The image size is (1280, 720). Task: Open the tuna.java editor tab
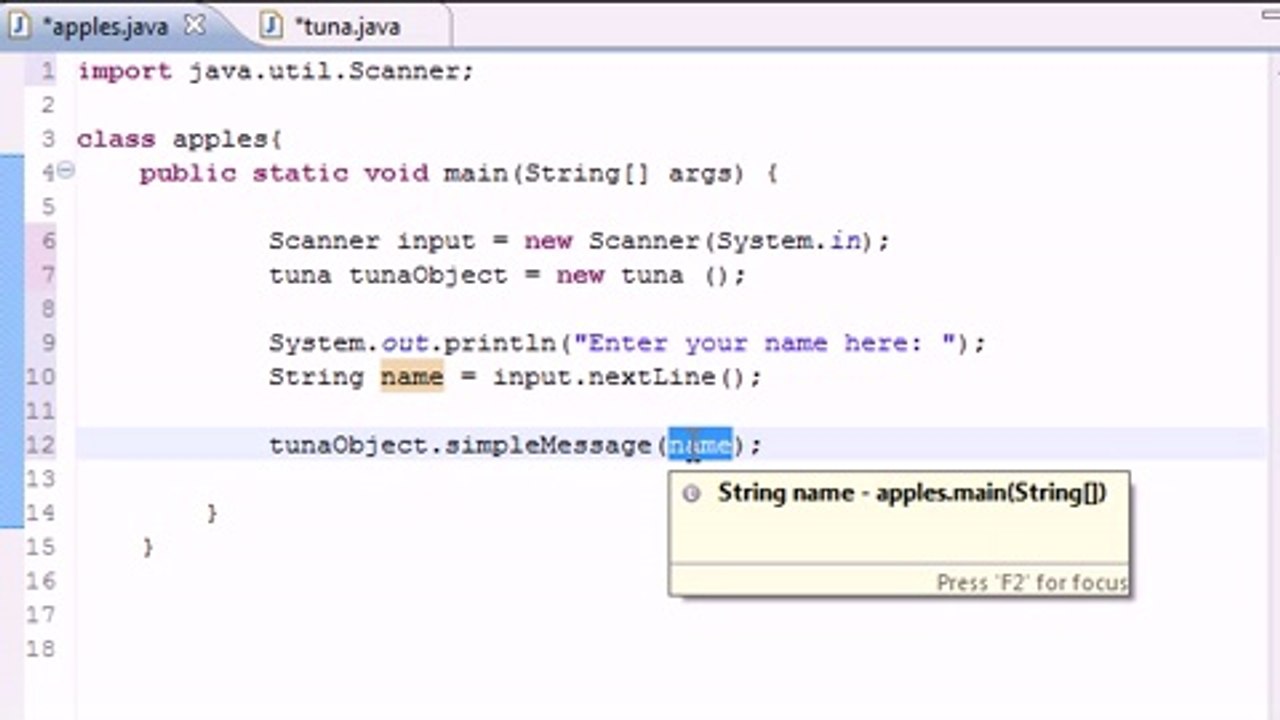[347, 27]
